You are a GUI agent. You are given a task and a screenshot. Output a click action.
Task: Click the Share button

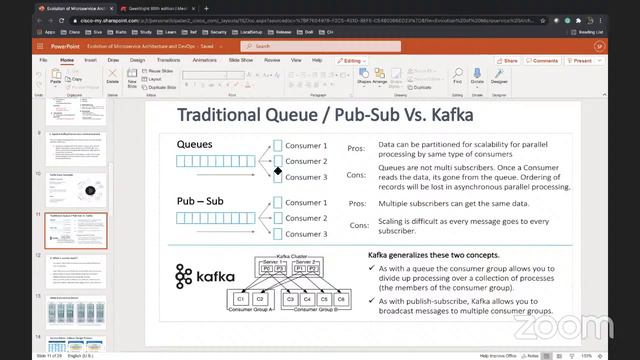[x=507, y=61]
